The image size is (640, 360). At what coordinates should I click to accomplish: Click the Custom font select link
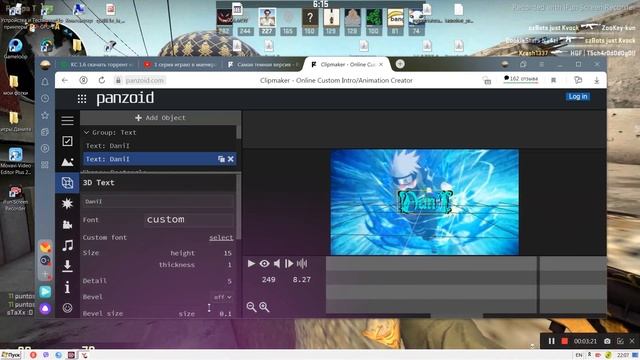click(x=221, y=238)
